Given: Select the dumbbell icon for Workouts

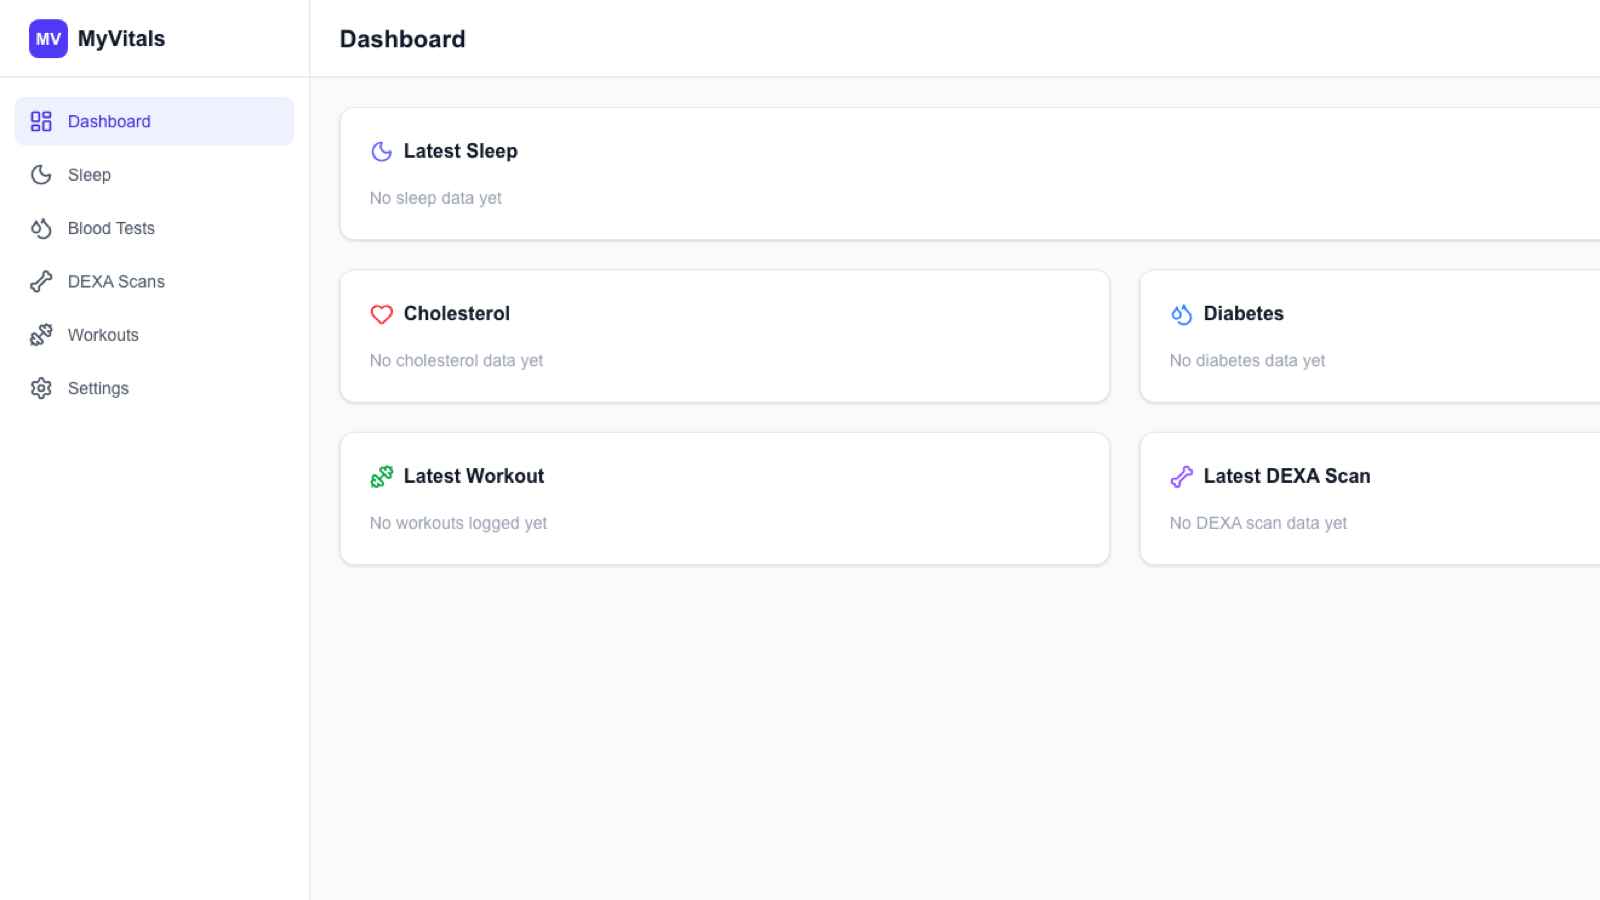Looking at the screenshot, I should (x=40, y=334).
